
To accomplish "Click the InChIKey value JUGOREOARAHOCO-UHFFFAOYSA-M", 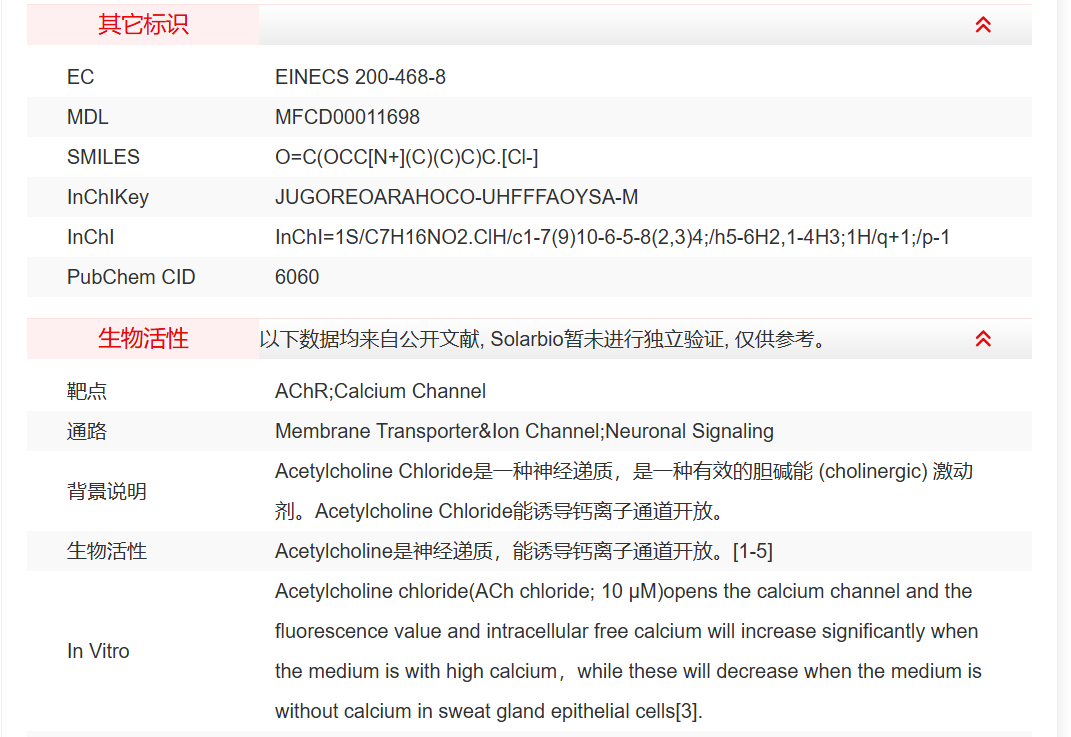I will (456, 197).
